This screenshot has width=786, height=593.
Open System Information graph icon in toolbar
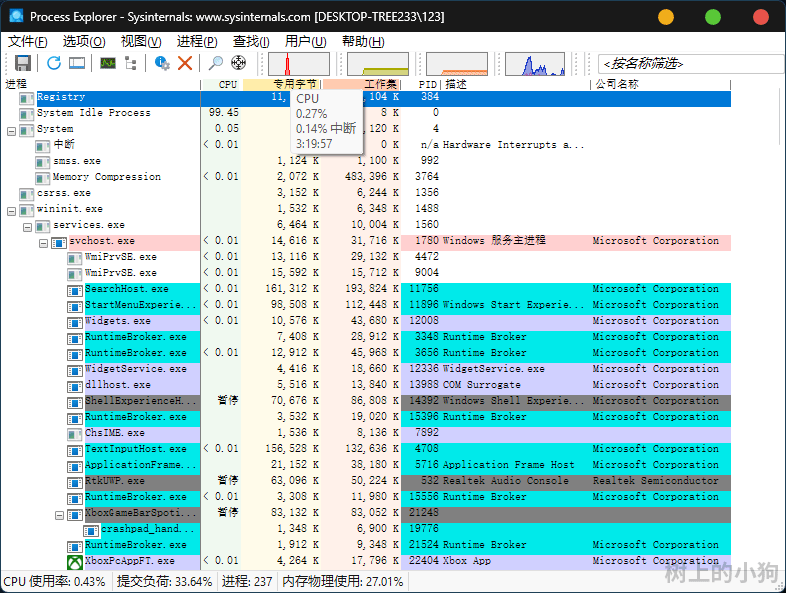[107, 63]
